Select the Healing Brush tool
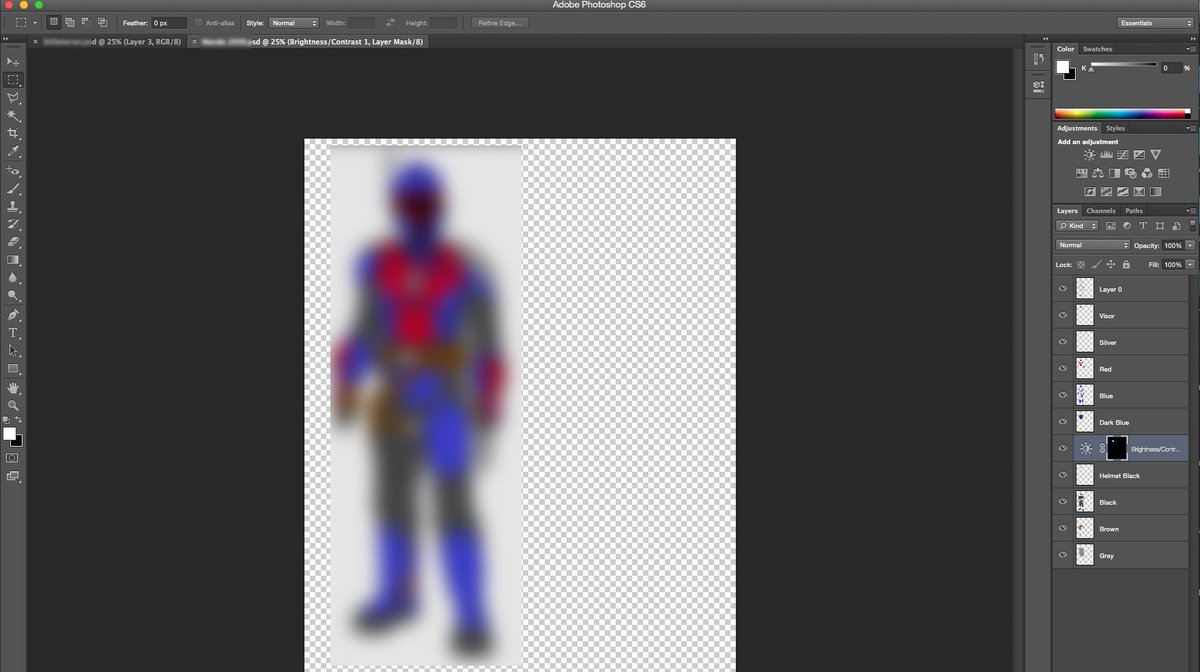The image size is (1200, 672). tap(13, 171)
